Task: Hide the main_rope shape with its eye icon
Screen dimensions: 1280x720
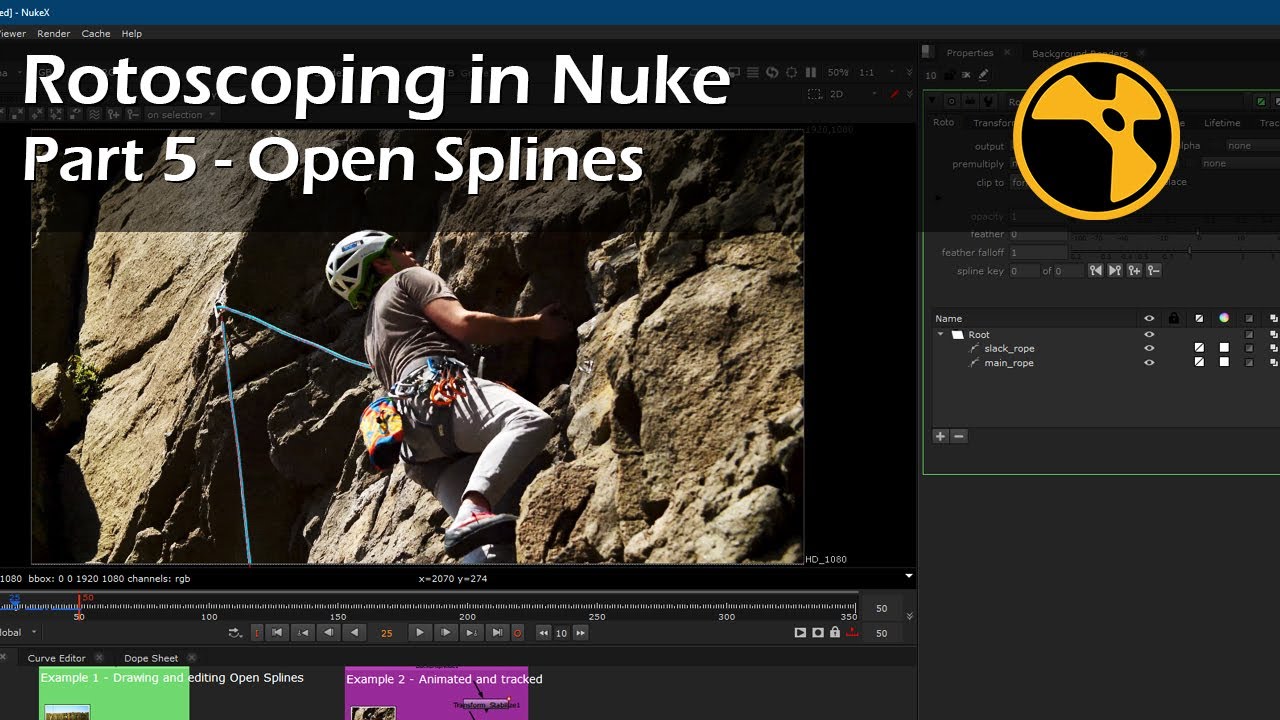Action: click(x=1149, y=363)
